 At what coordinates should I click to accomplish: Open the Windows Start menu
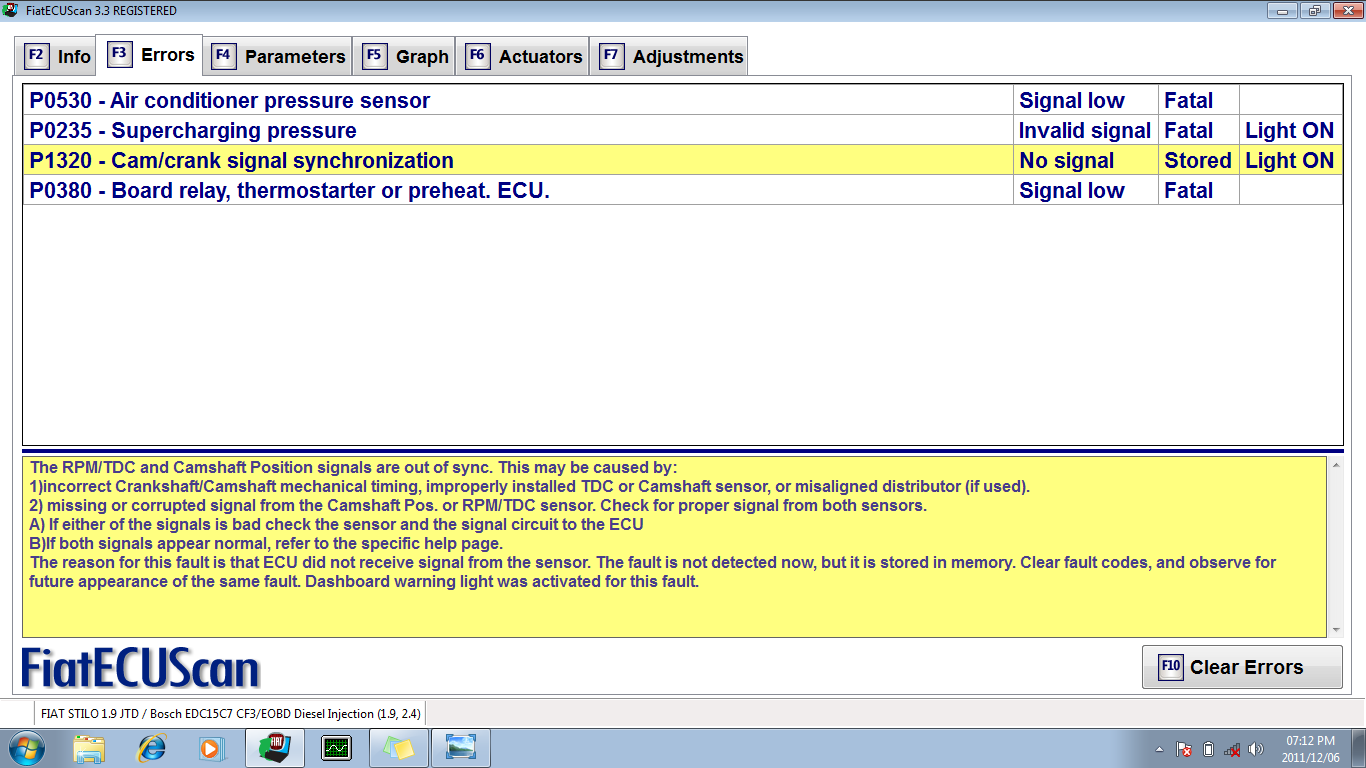(x=26, y=748)
